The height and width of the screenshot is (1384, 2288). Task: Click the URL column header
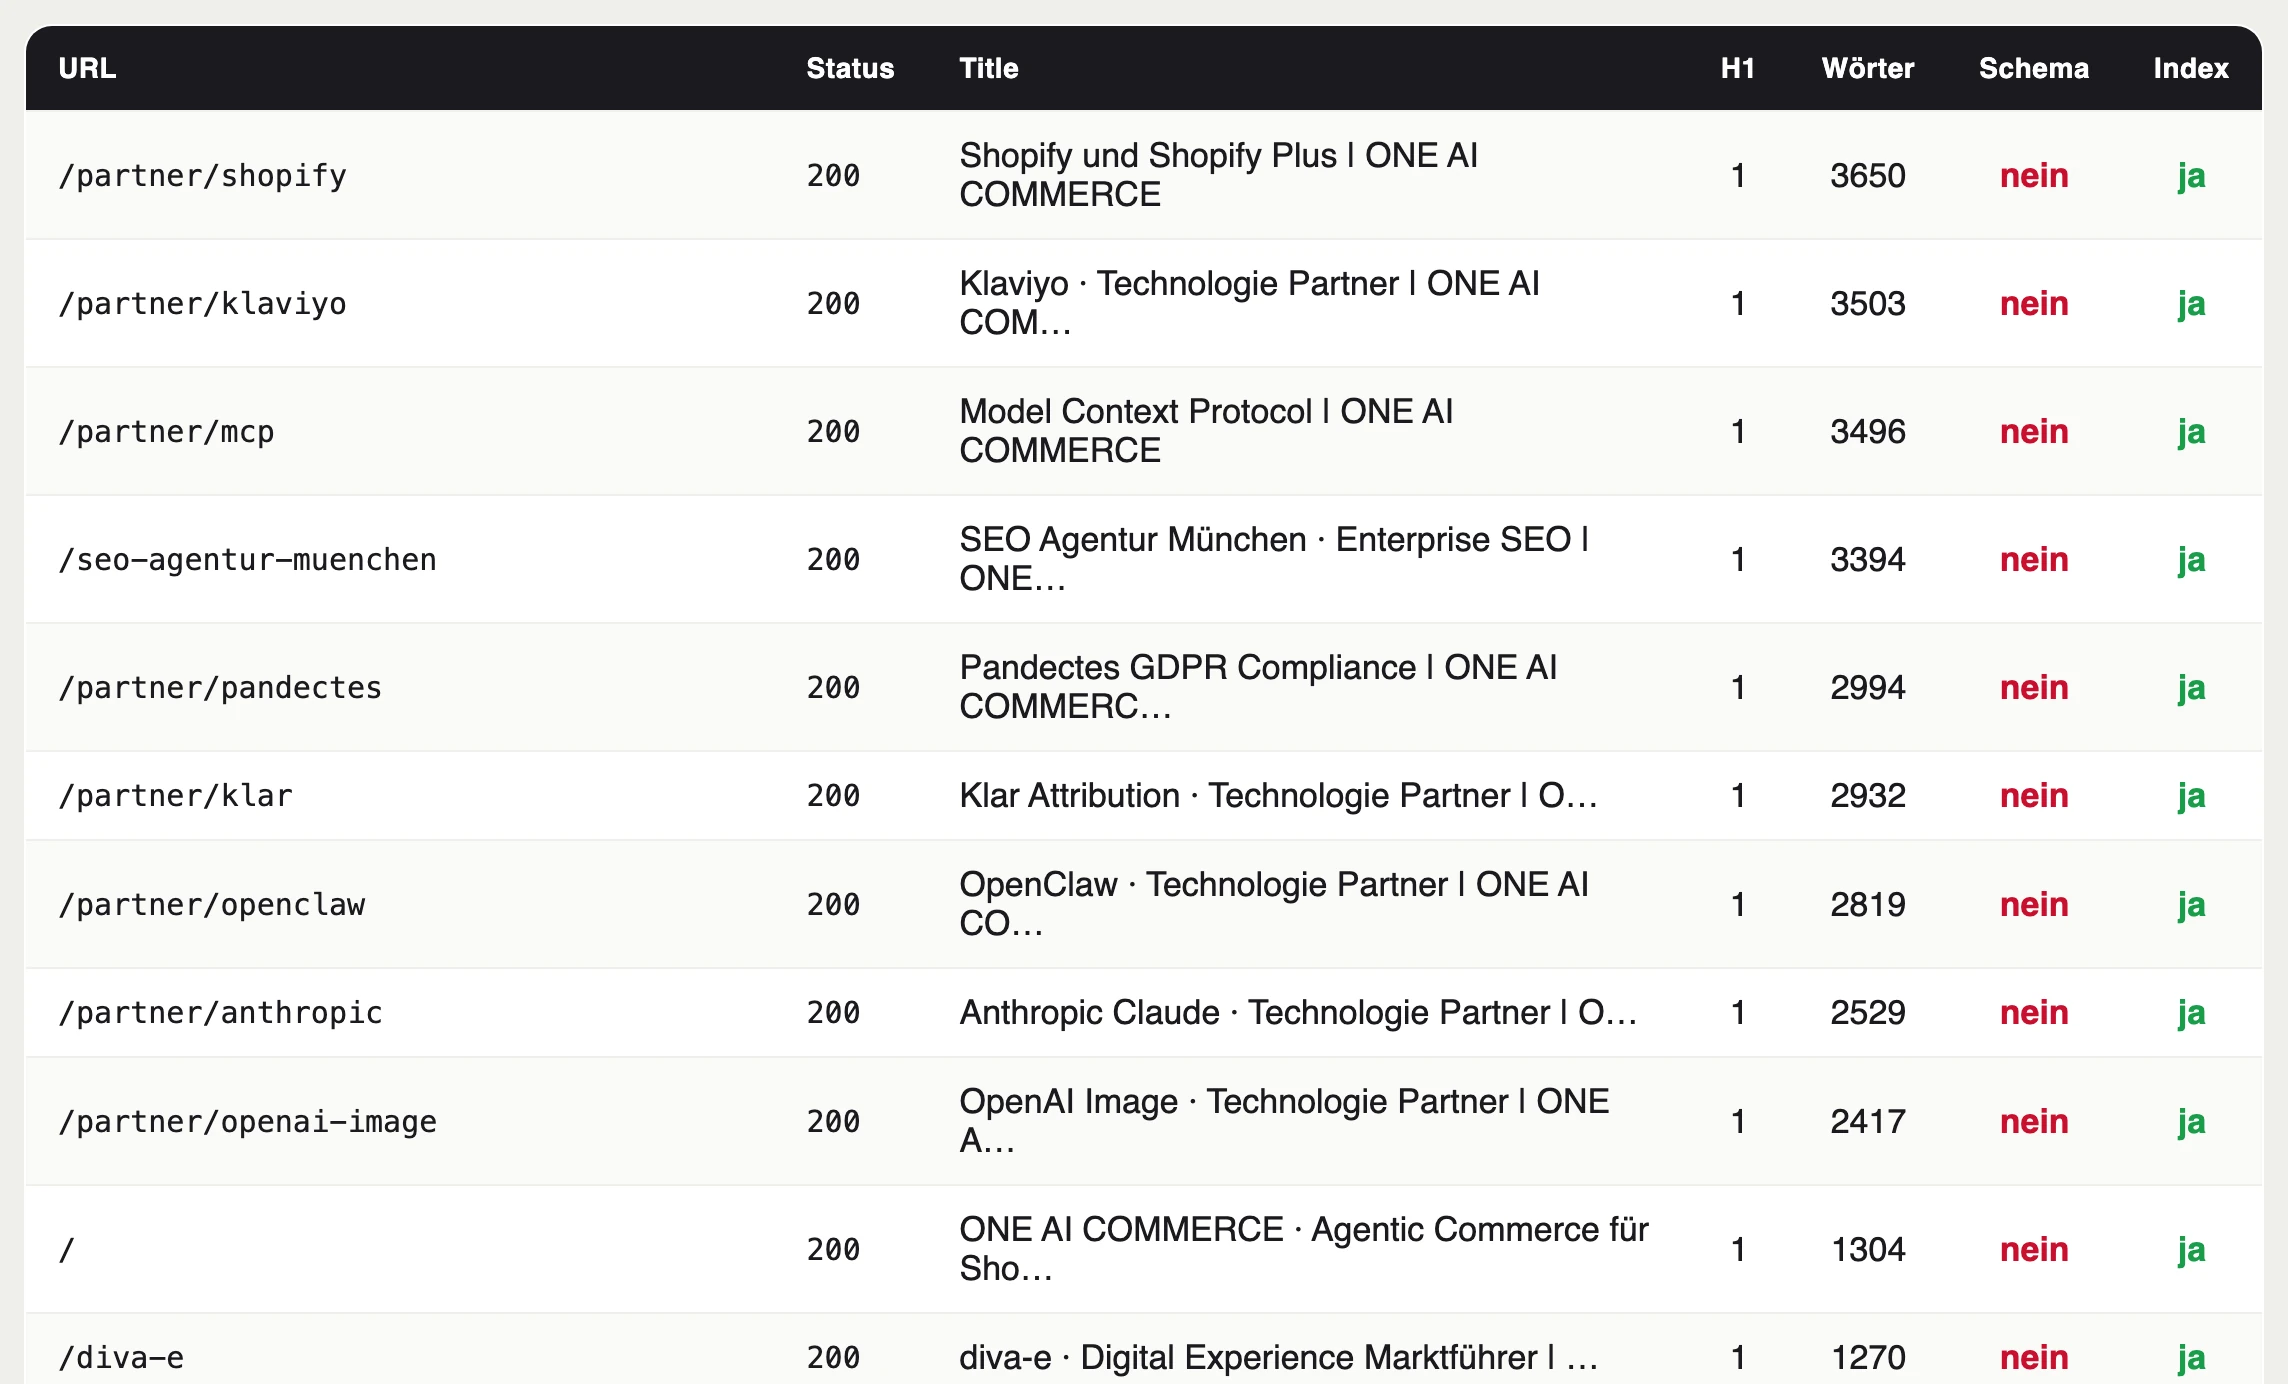pos(87,68)
